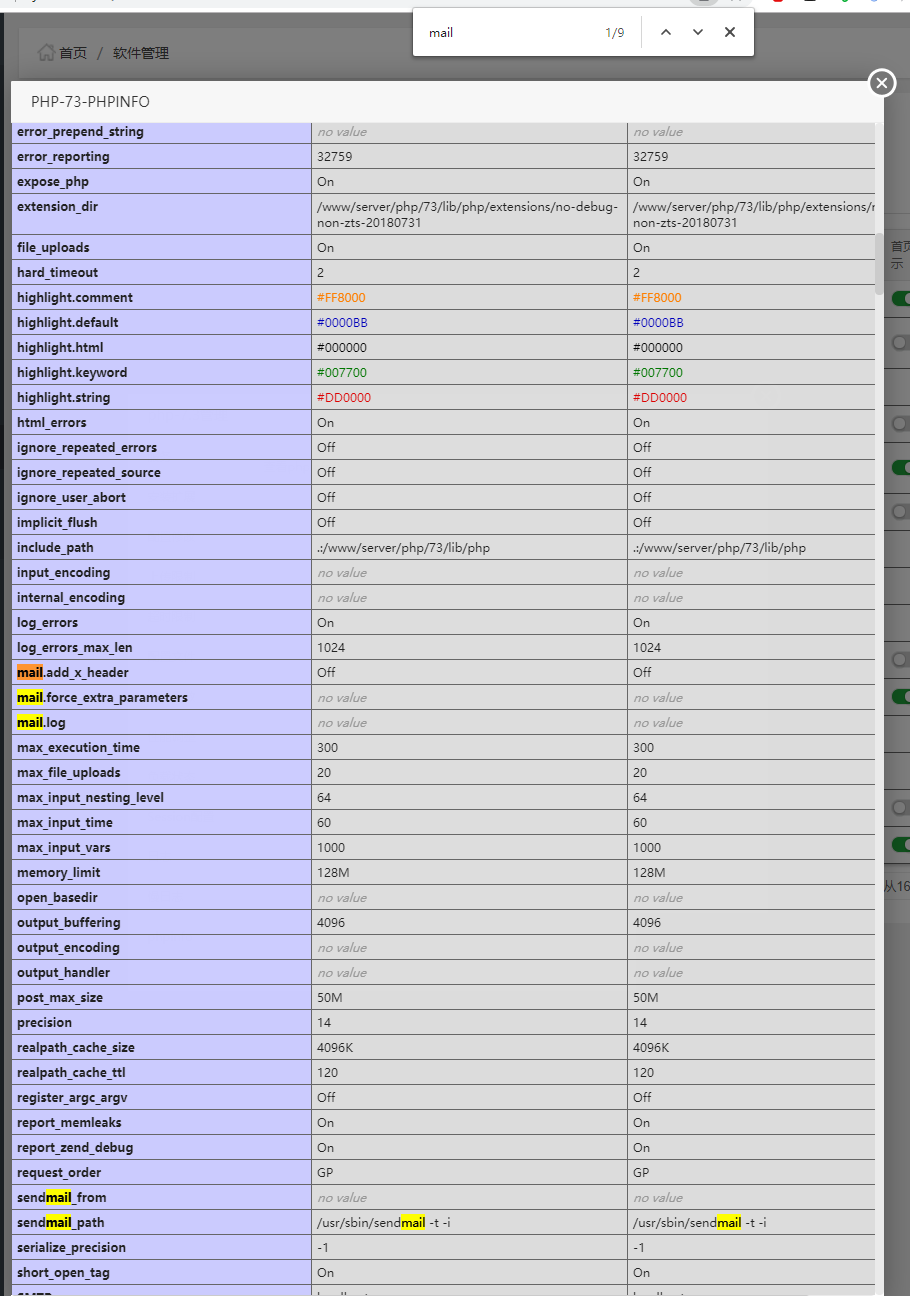This screenshot has height=1296, width=910.
Task: Select the highlight.string directive name
Action: pyautogui.click(x=64, y=397)
